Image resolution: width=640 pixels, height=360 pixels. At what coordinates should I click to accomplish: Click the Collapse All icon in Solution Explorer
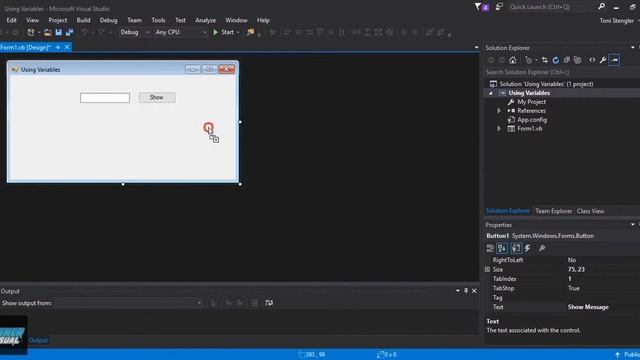567,60
